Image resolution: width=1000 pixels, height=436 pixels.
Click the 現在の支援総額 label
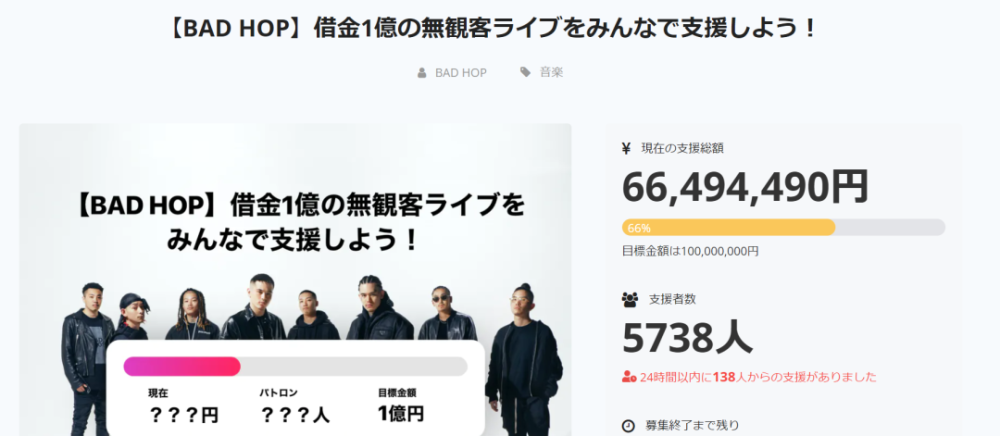coord(682,149)
